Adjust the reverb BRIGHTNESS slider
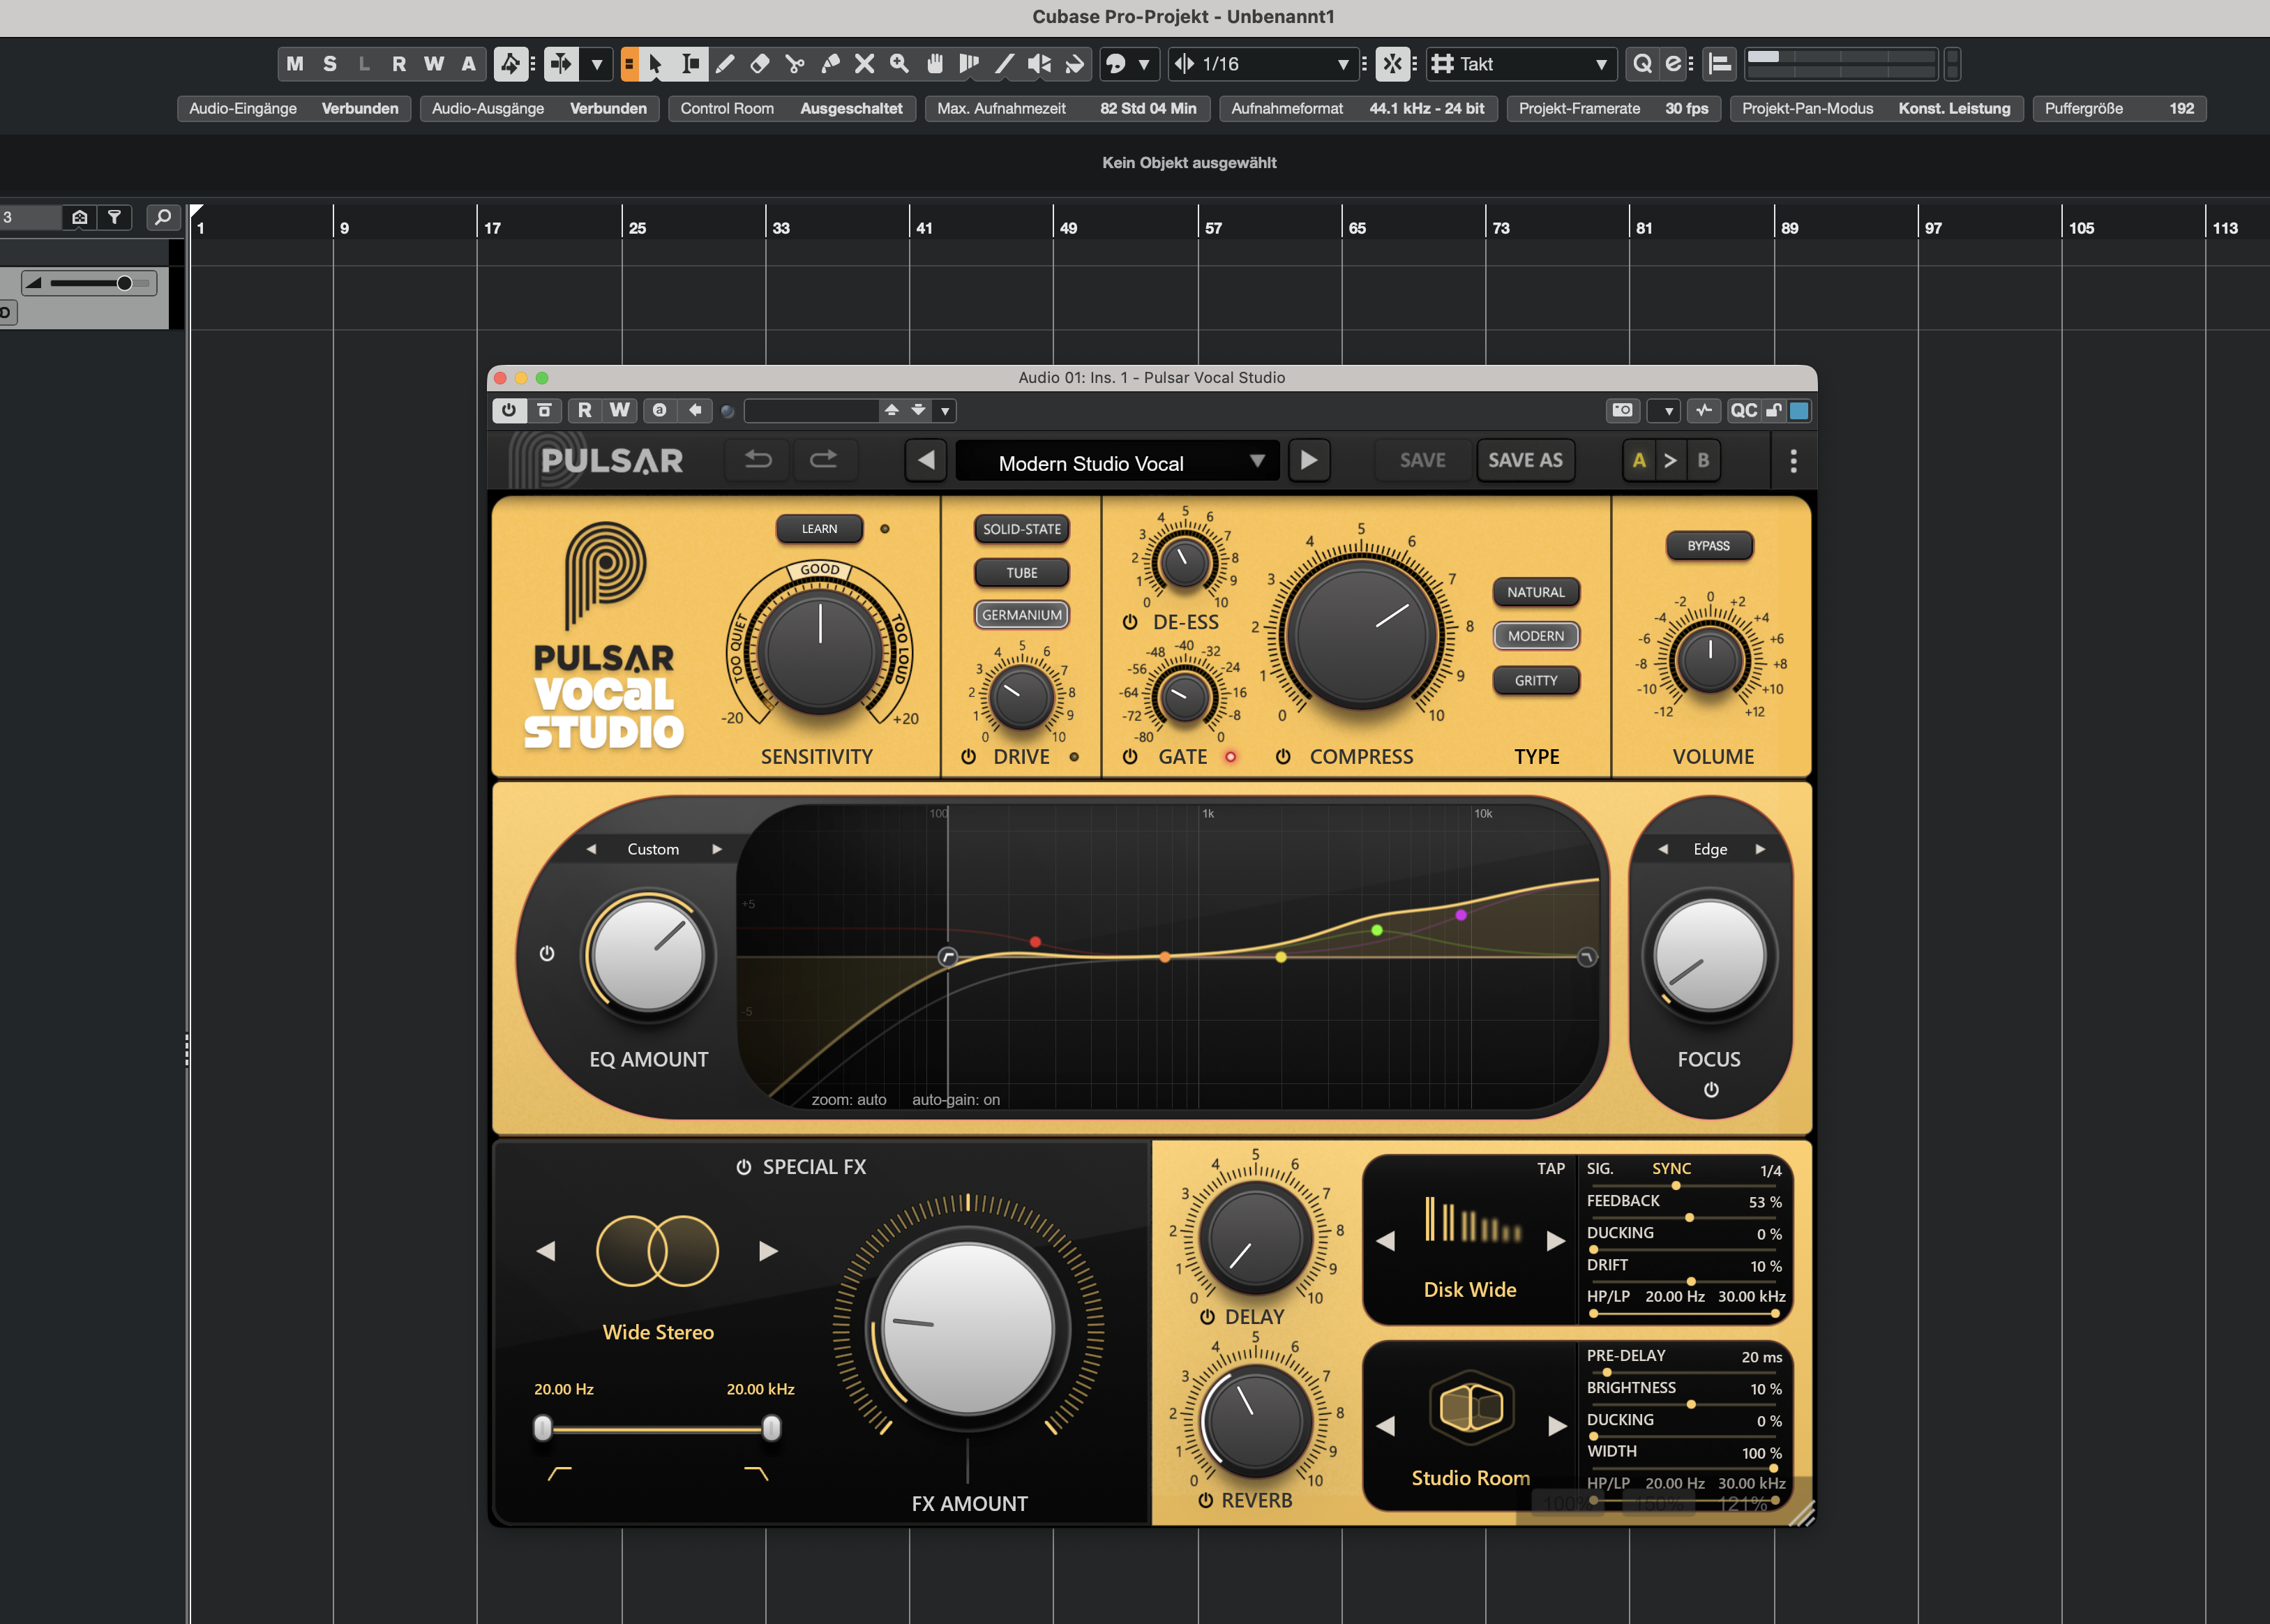The height and width of the screenshot is (1624, 2270). (x=1684, y=1404)
